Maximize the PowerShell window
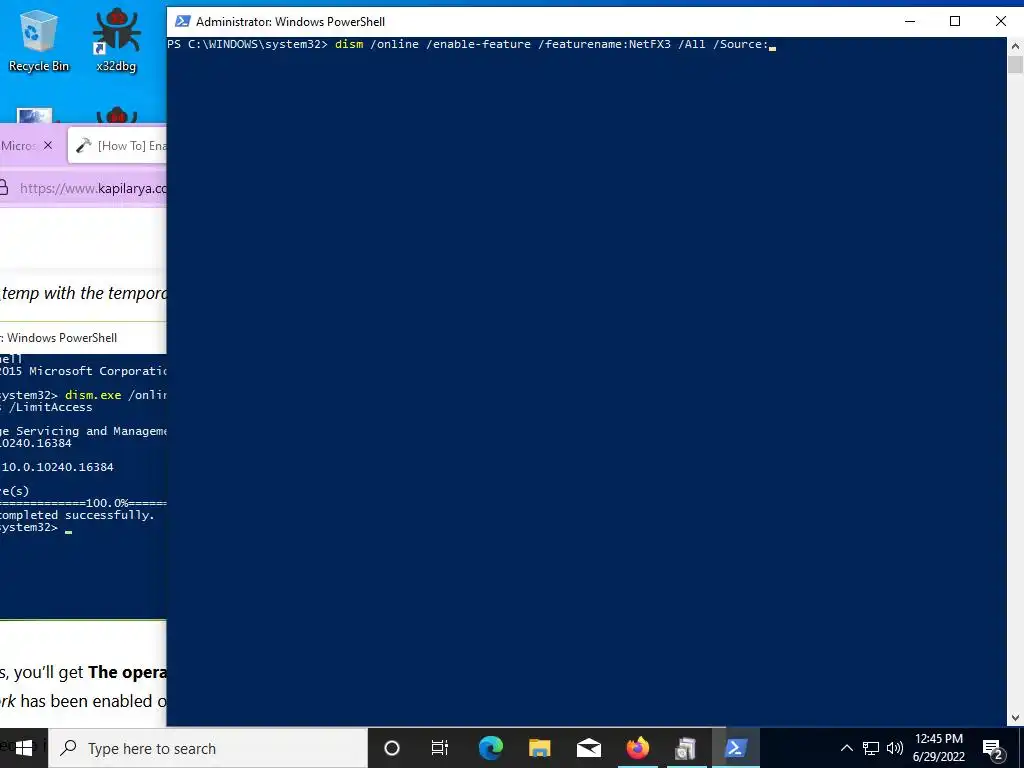The width and height of the screenshot is (1024, 768). pyautogui.click(x=955, y=22)
